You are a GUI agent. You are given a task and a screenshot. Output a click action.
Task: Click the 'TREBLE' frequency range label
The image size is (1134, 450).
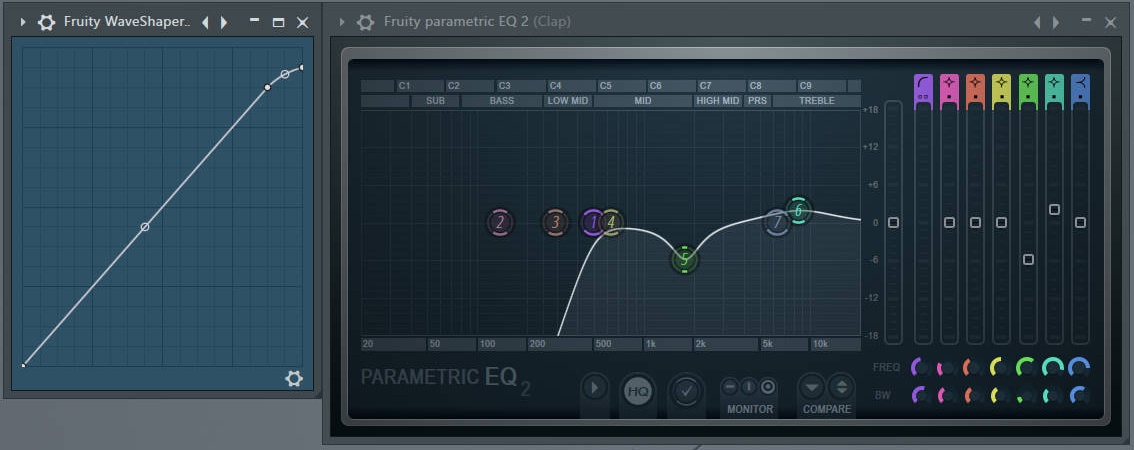[817, 101]
